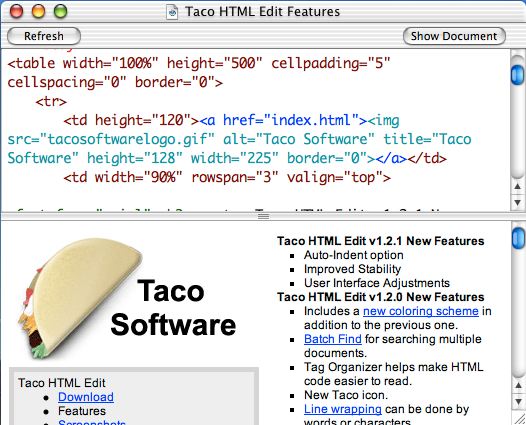
Task: Click the Taco Software logo image
Action: click(x=127, y=299)
